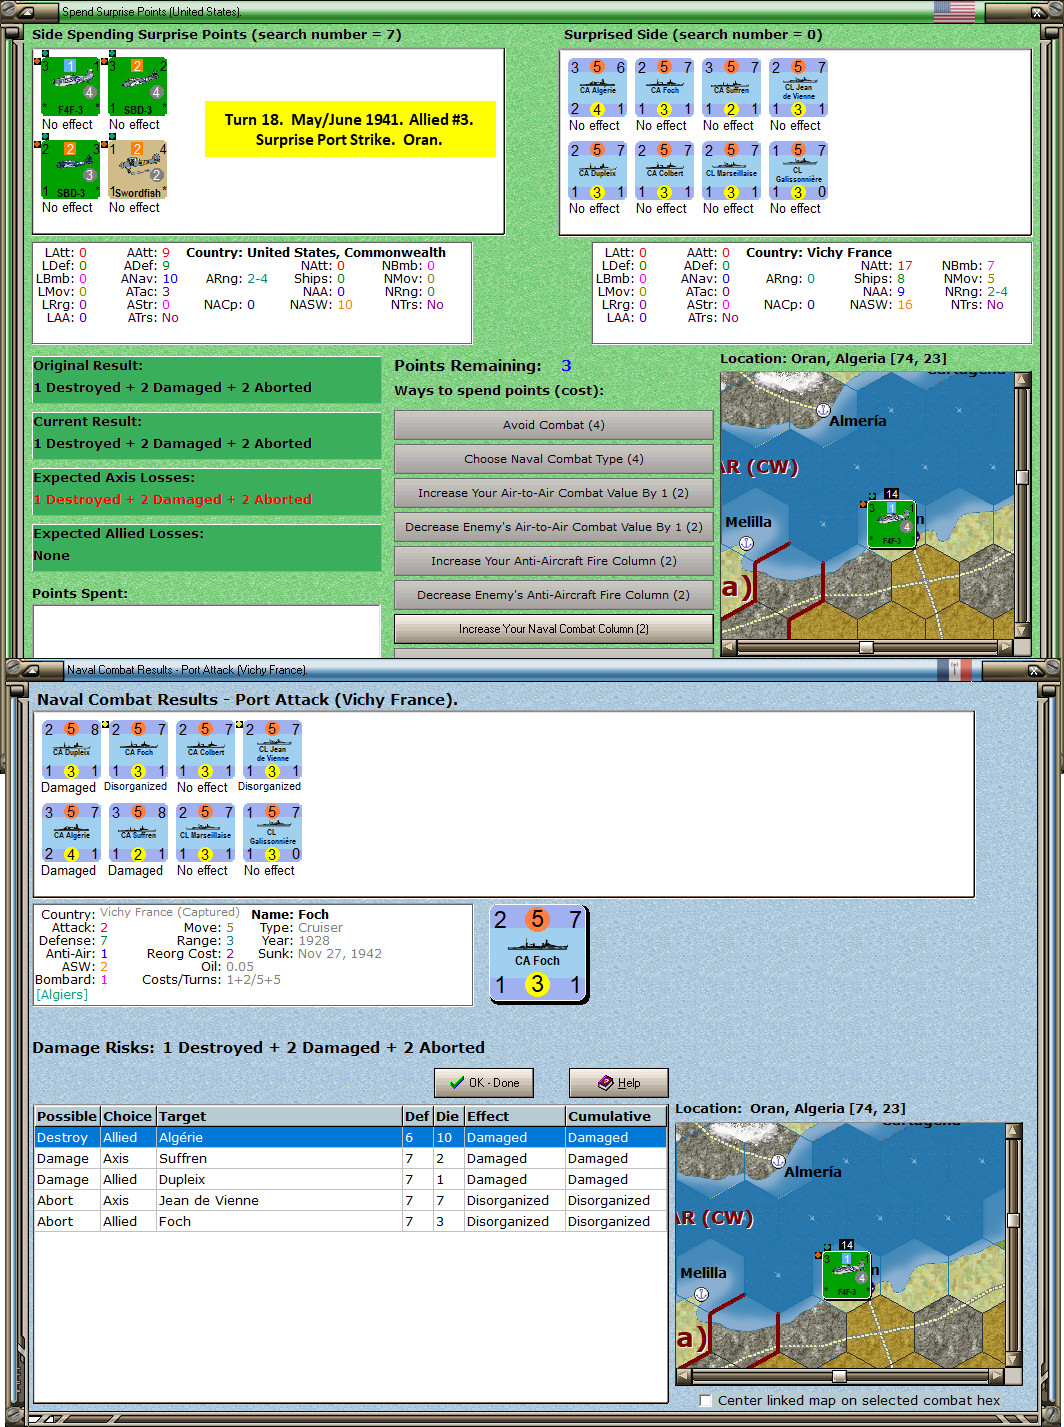Viewport: 1064px width, 1427px height.
Task: Open Help in Naval Combat Results
Action: (x=619, y=1083)
